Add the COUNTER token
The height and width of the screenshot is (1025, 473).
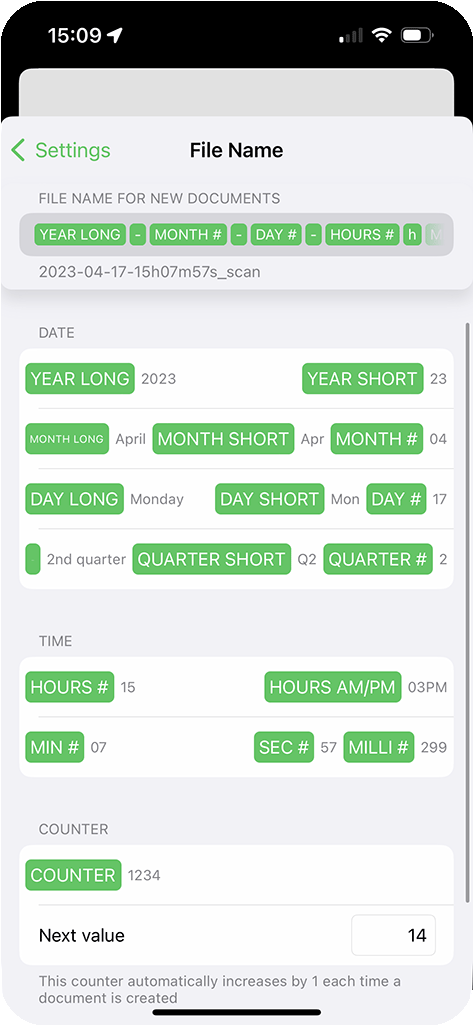(73, 875)
